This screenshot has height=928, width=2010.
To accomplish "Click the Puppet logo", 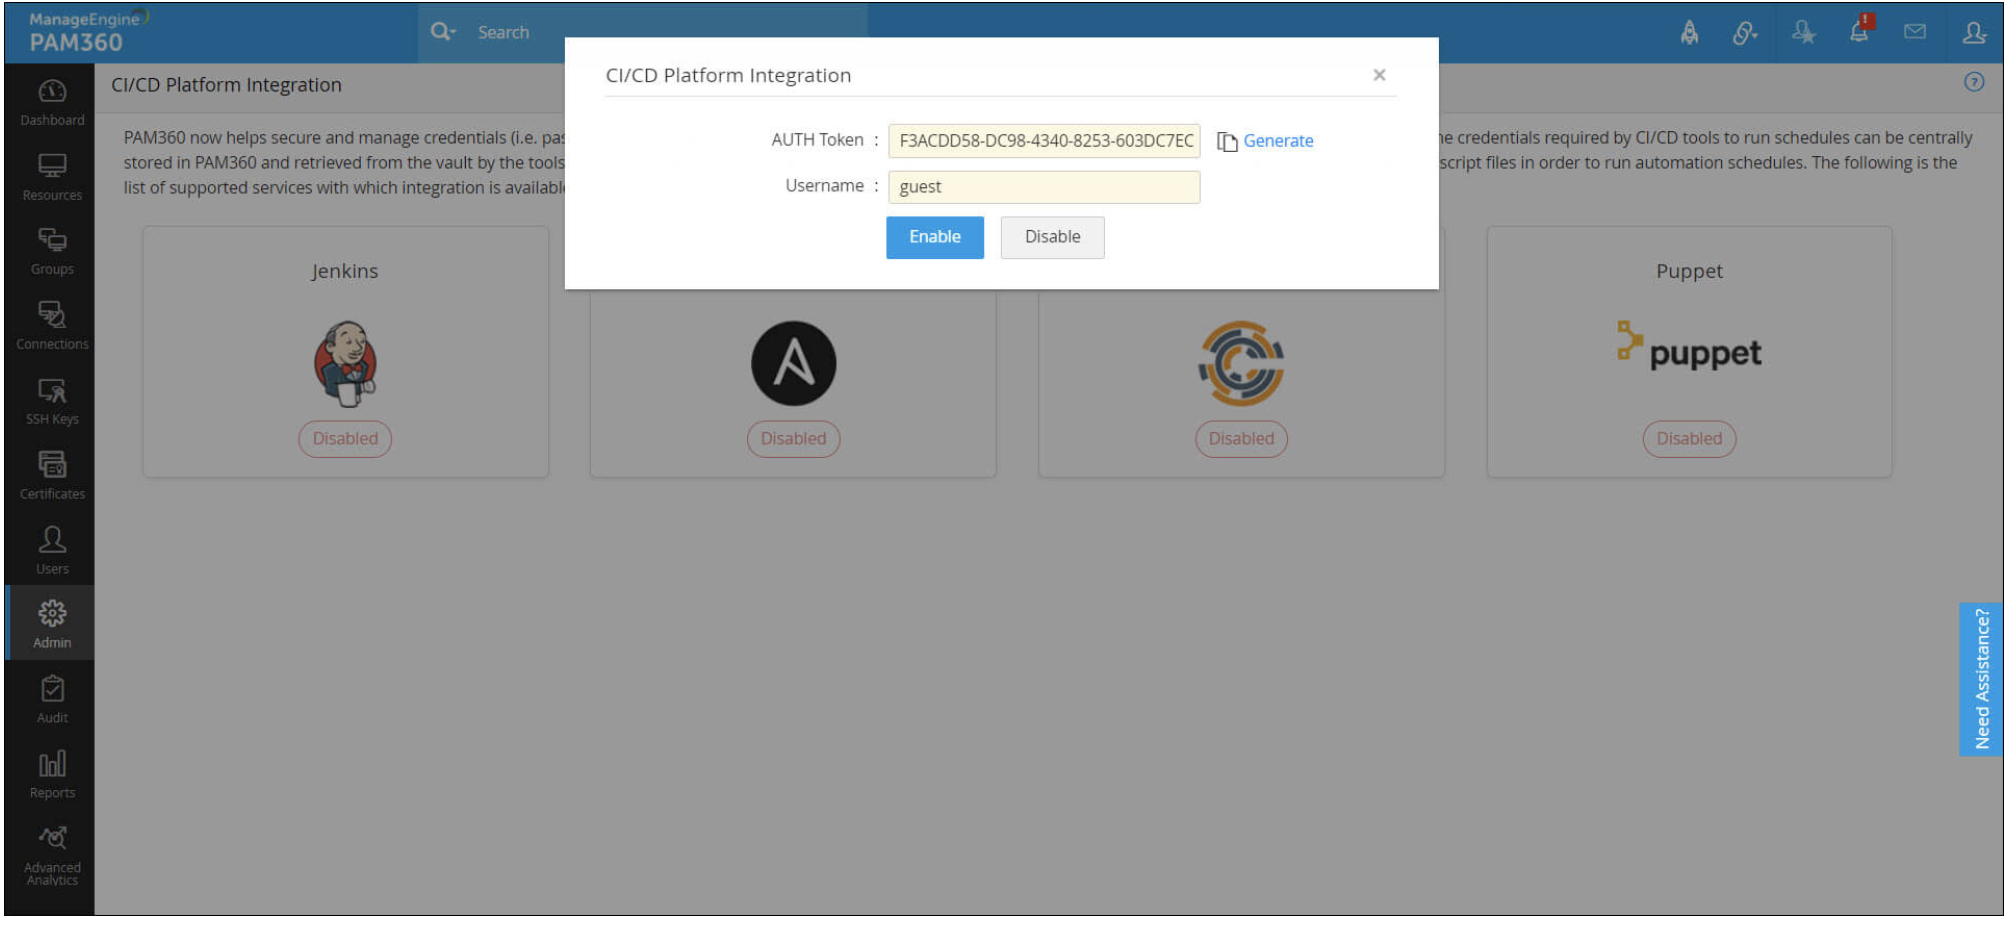I will [1689, 345].
